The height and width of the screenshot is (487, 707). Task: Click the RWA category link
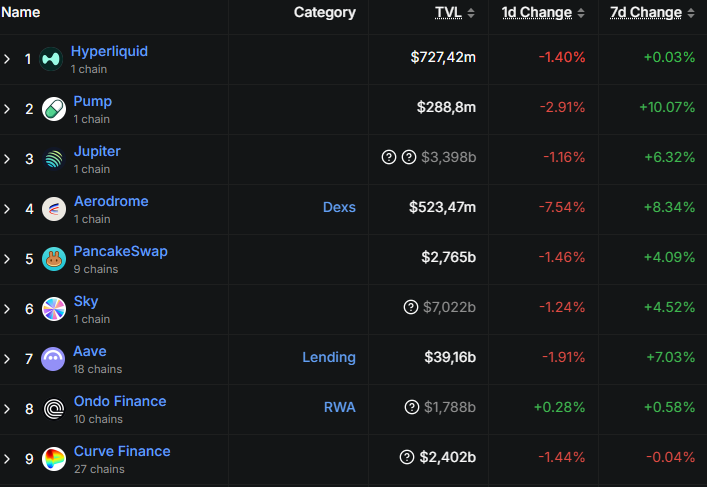339,407
